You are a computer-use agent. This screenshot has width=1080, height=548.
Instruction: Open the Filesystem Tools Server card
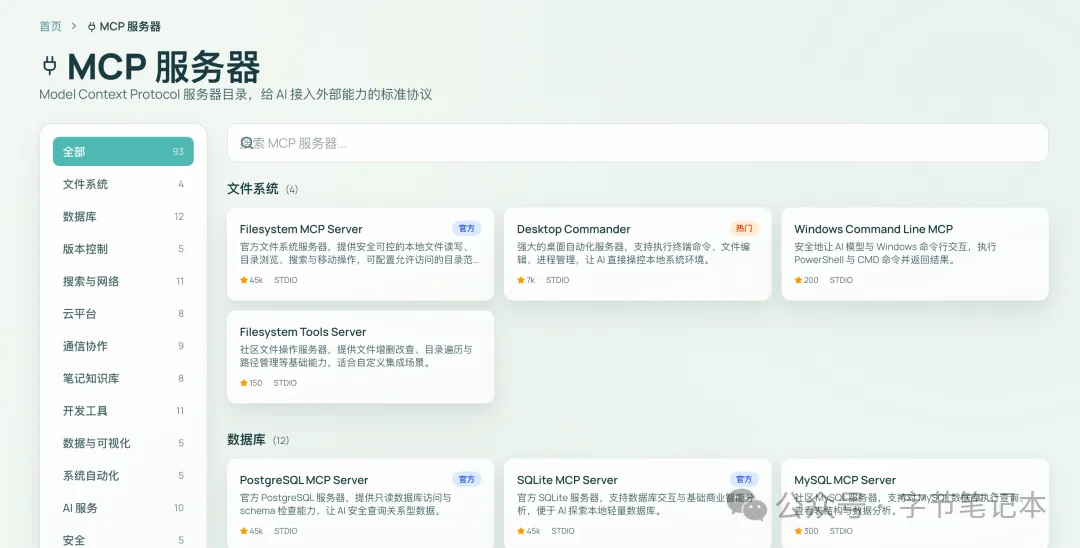coord(360,357)
